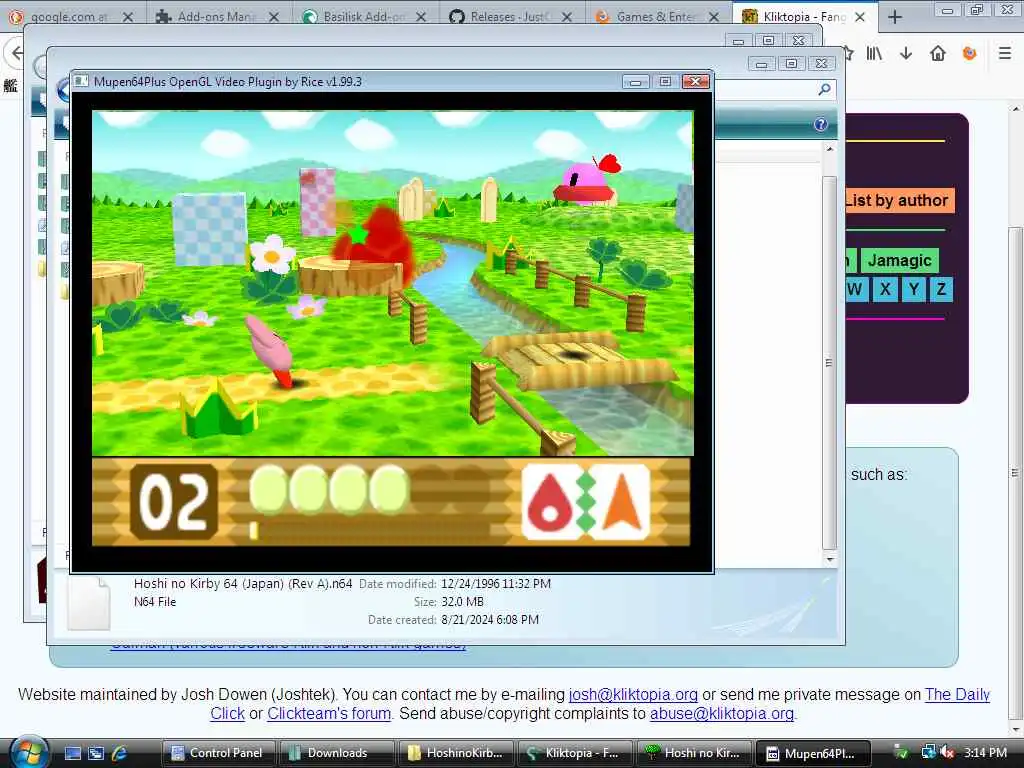Image resolution: width=1024 pixels, height=768 pixels.
Task: Switch to Control Panel taskbar button
Action: [x=218, y=753]
